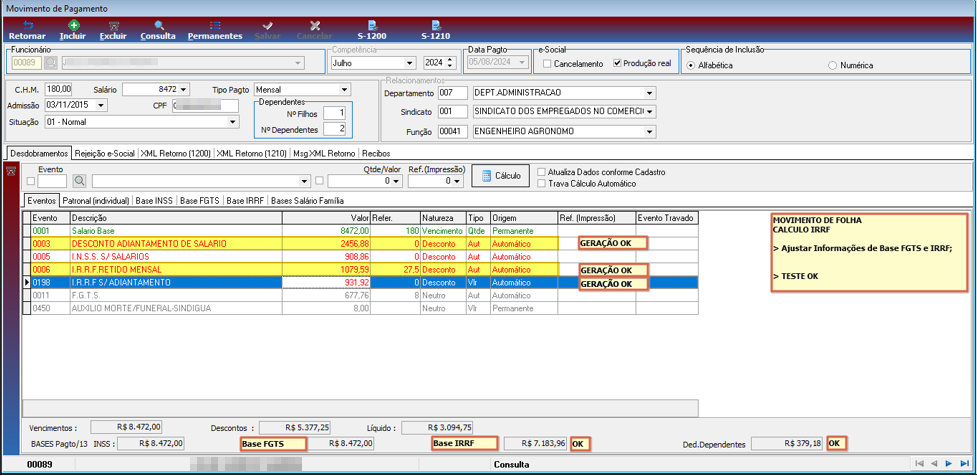
Task: Click the S-1210 document icon
Action: 436,26
